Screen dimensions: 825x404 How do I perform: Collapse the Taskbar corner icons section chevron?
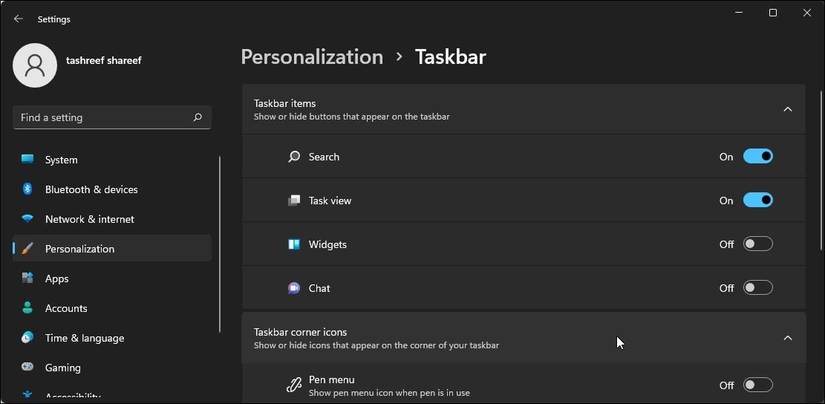click(788, 338)
